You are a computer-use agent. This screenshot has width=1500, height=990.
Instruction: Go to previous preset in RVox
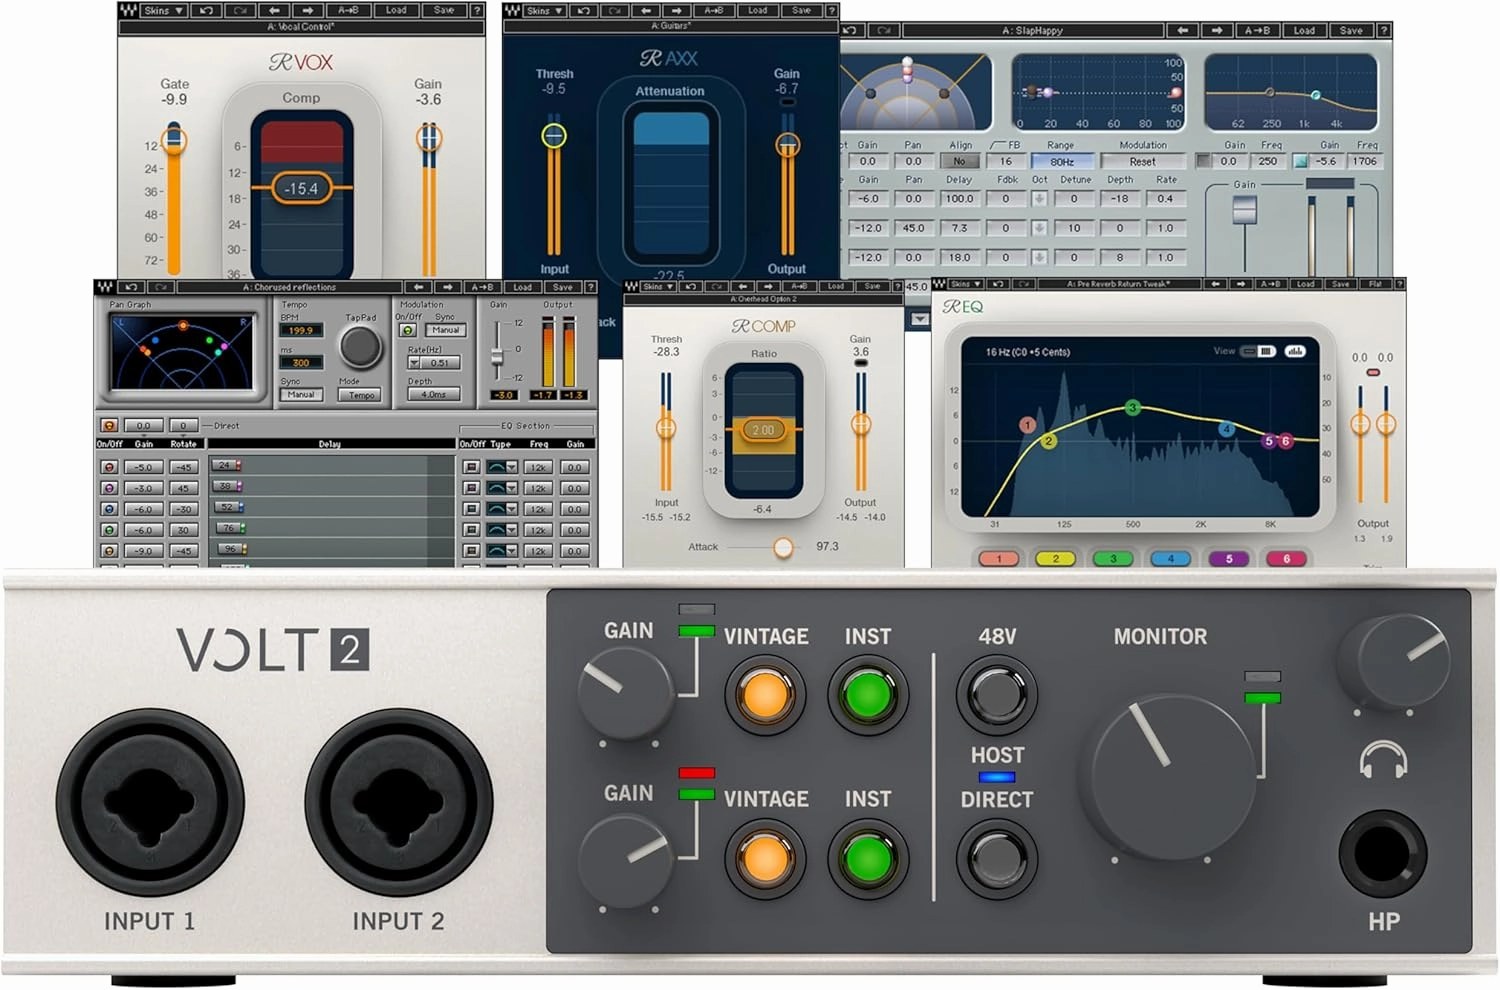click(x=274, y=10)
